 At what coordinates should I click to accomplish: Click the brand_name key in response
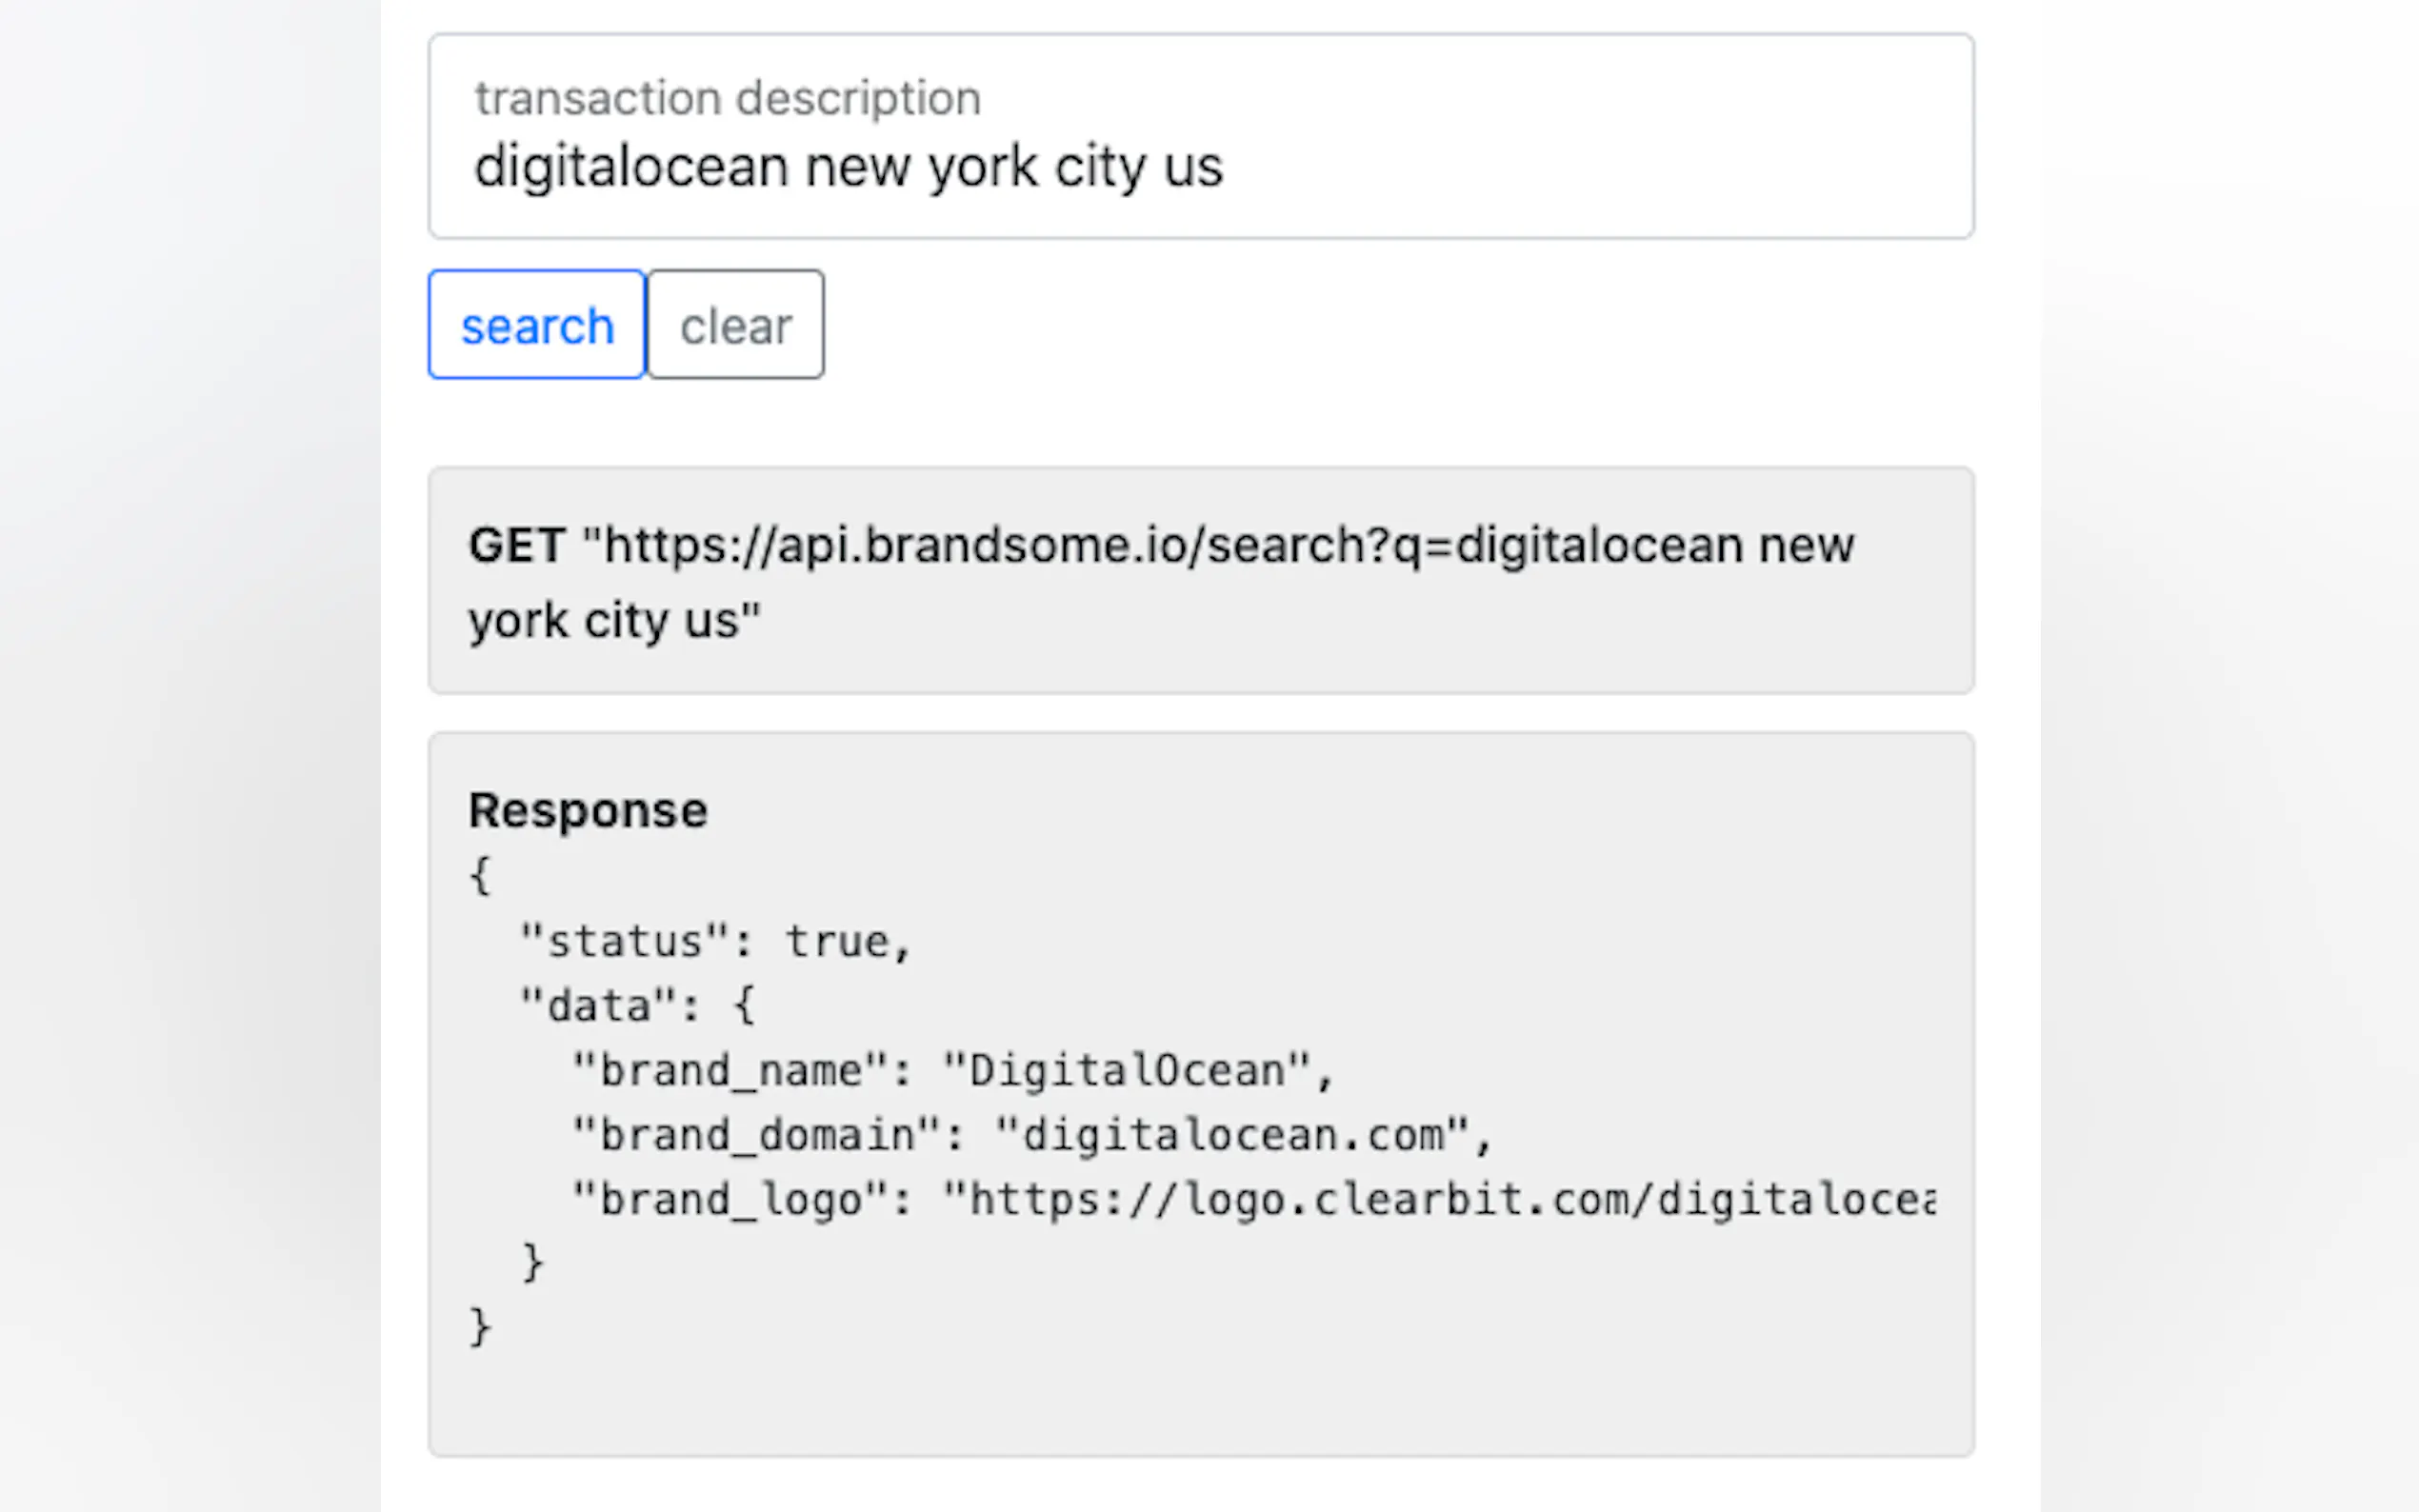(x=730, y=1071)
